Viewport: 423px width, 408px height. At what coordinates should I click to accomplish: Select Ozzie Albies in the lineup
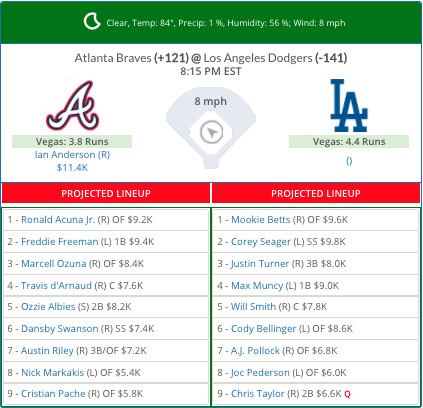48,307
